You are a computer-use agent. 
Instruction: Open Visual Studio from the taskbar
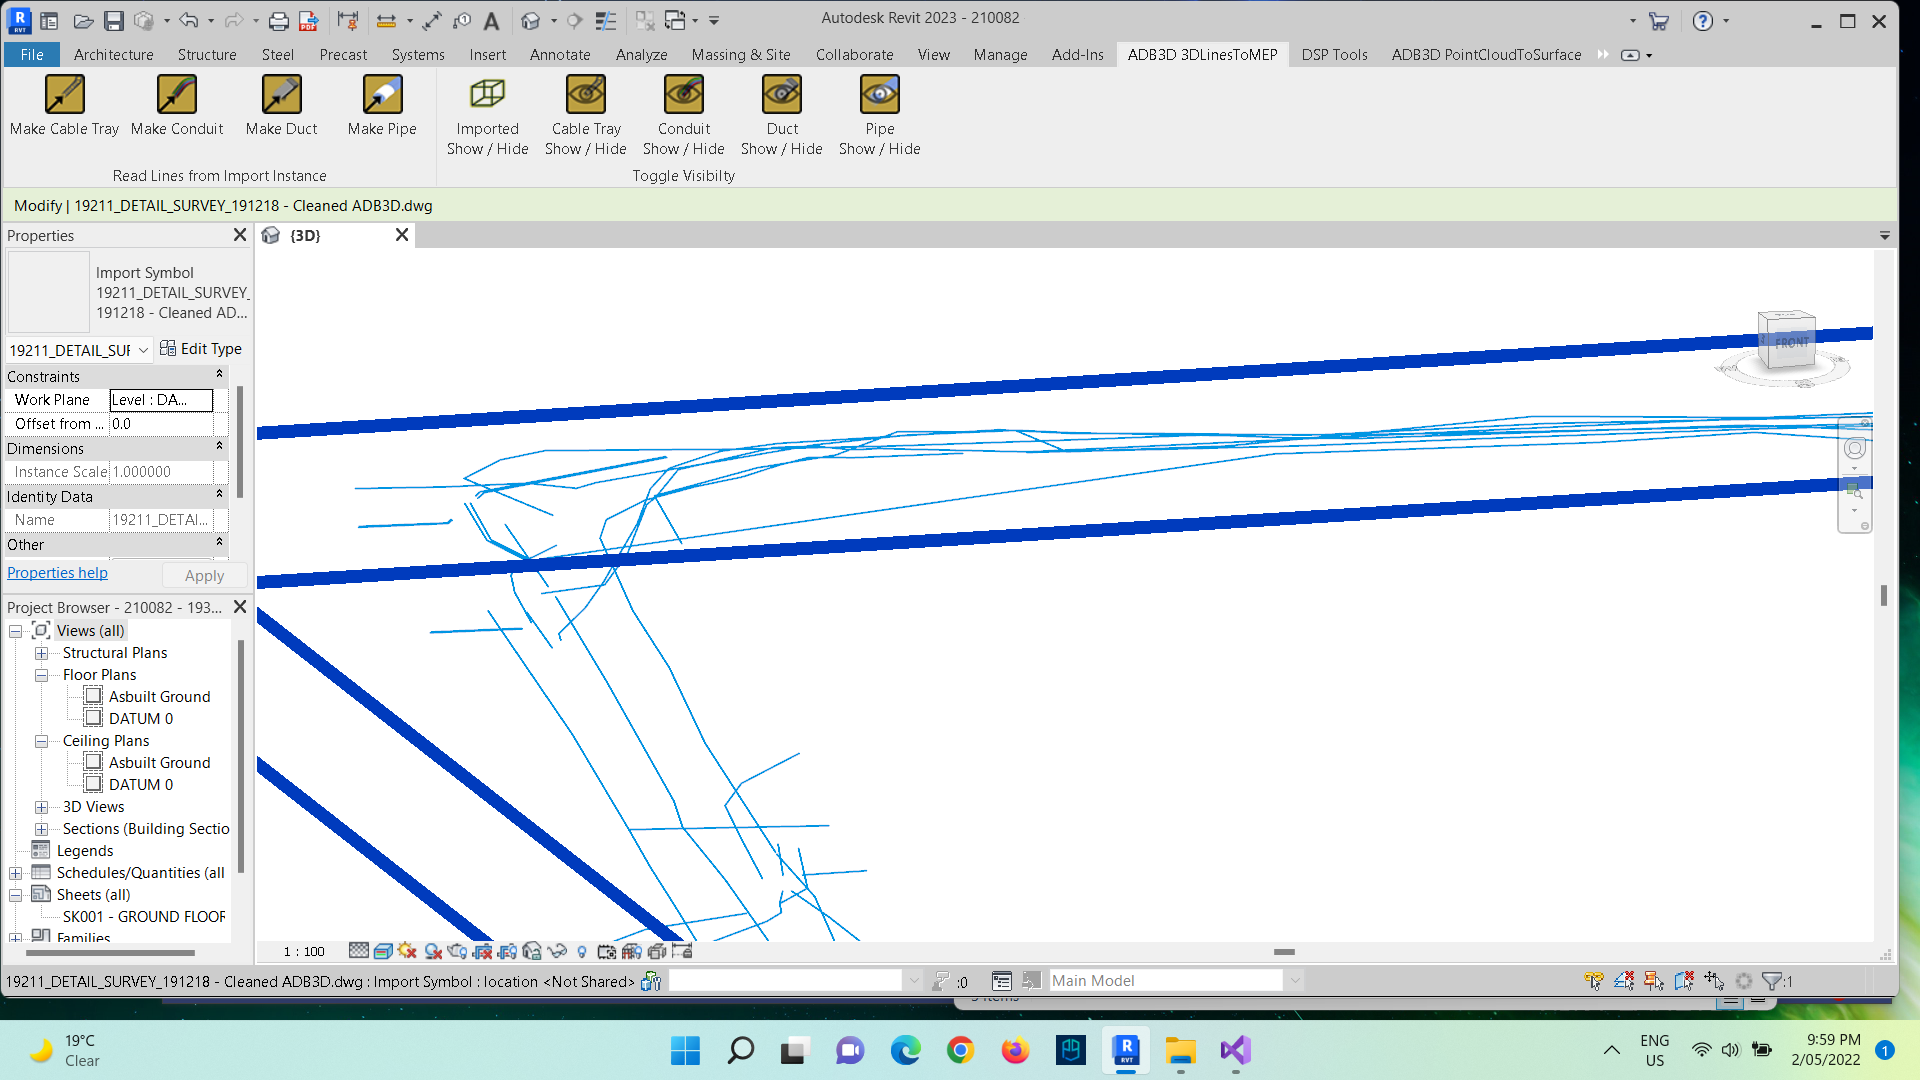click(1235, 1050)
